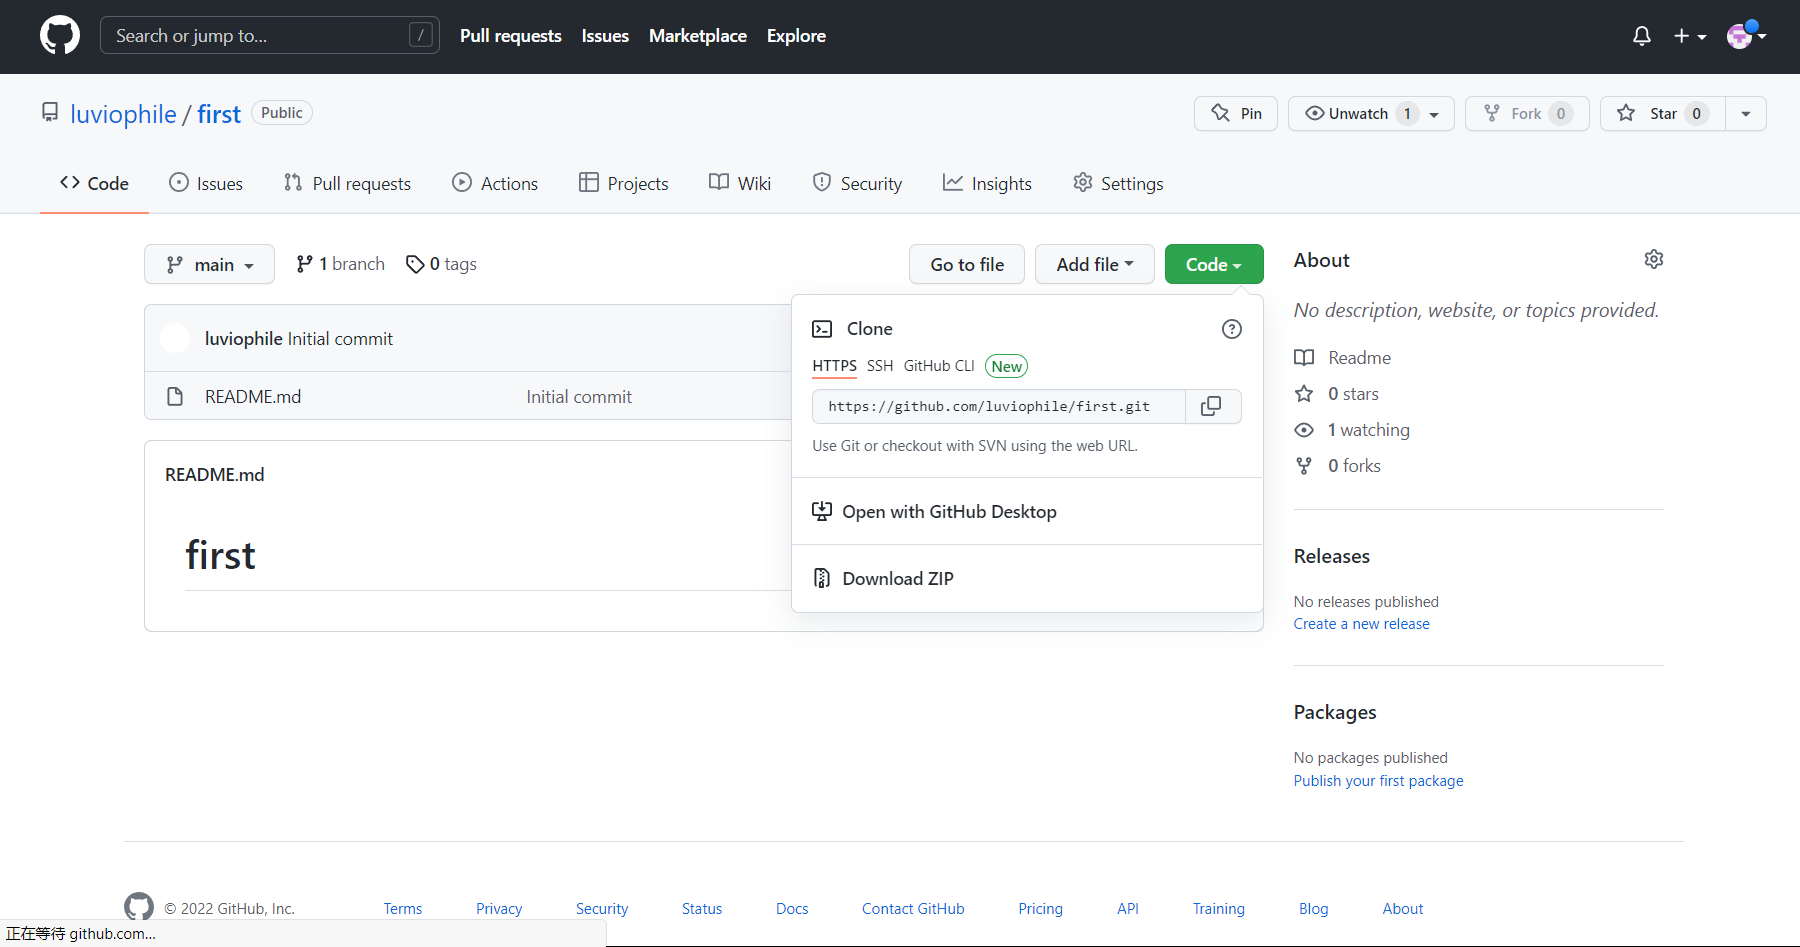Pin this repository
The height and width of the screenshot is (947, 1800).
pos(1236,113)
